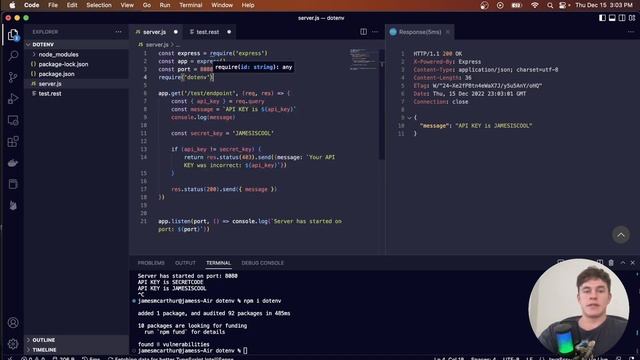
Task: Collapse the JSON body in the response
Action: [409, 118]
